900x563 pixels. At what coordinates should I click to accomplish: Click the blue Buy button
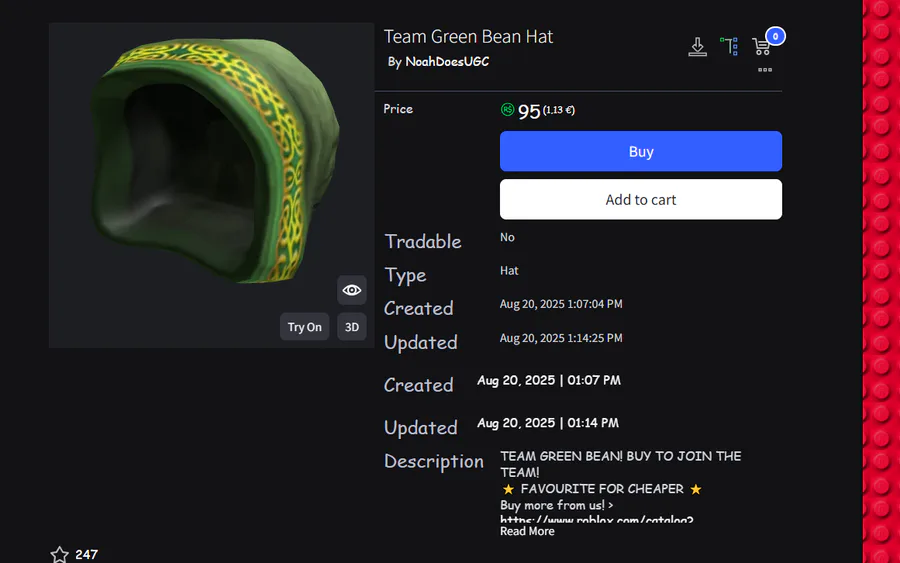pyautogui.click(x=641, y=152)
